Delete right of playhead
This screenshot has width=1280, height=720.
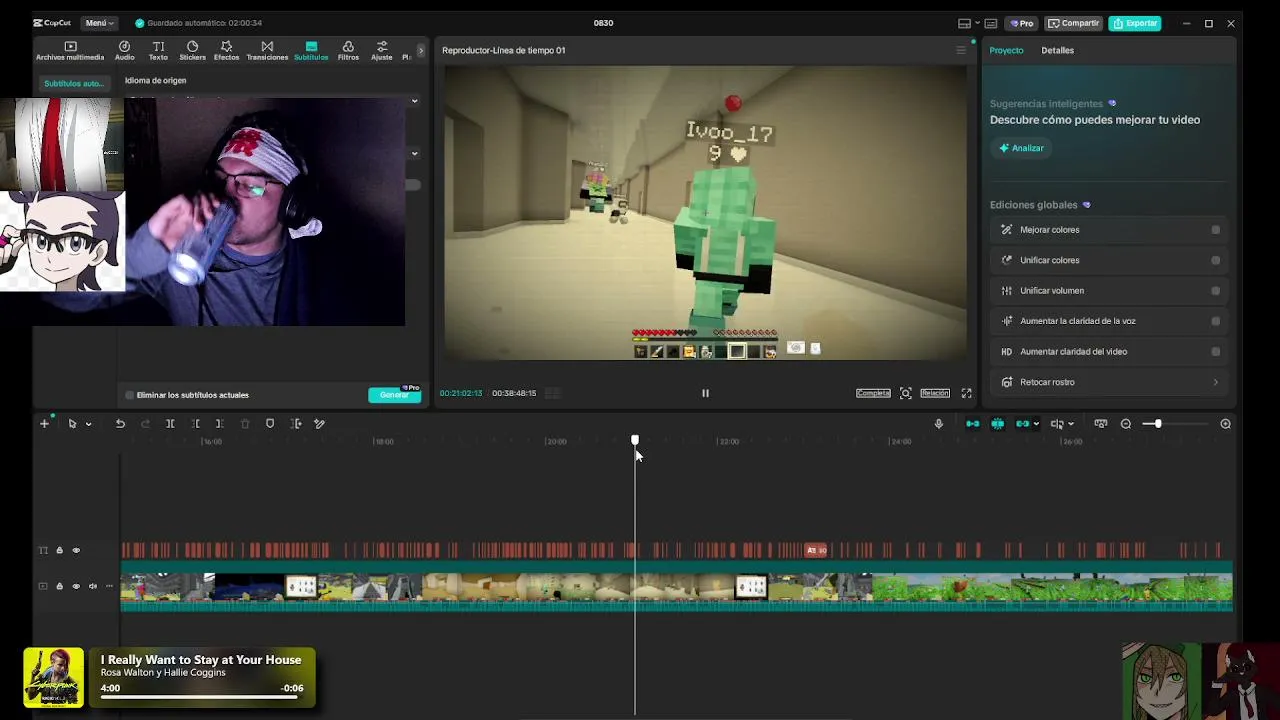click(219, 424)
